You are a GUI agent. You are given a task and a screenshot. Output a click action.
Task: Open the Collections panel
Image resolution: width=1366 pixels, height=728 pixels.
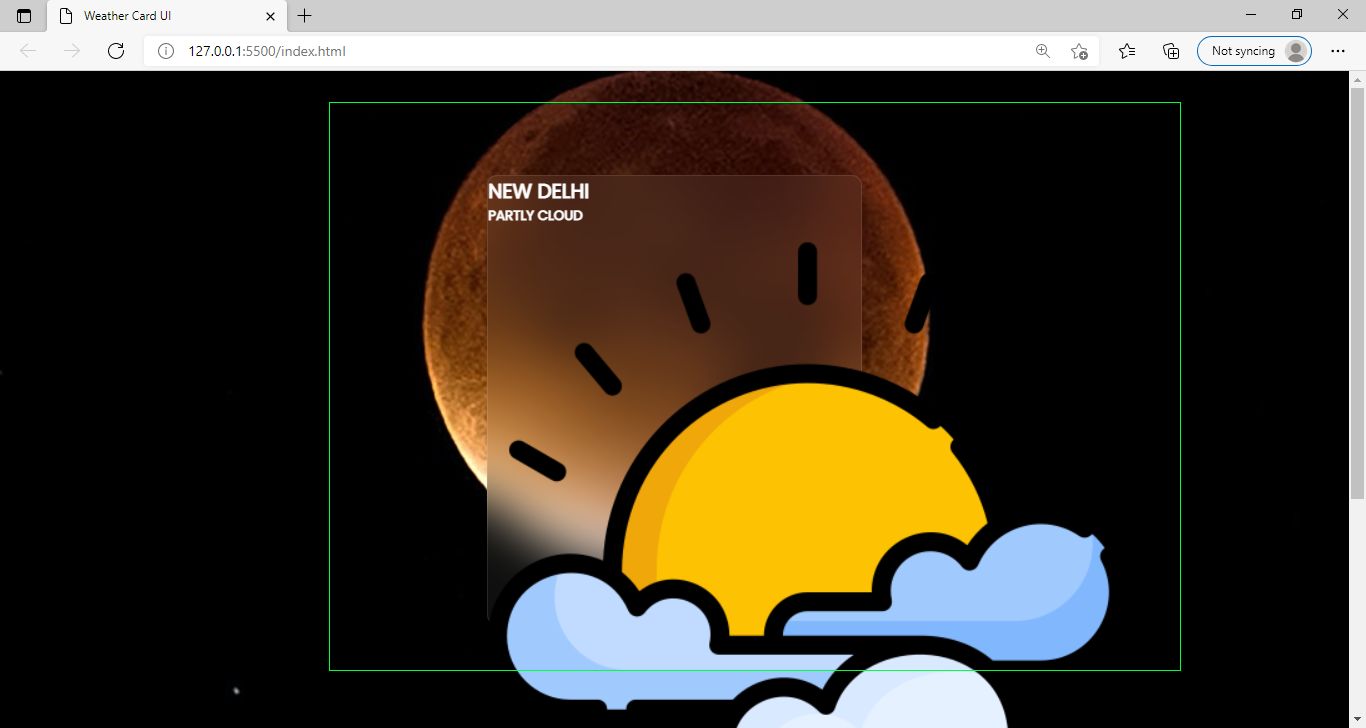pos(1171,51)
